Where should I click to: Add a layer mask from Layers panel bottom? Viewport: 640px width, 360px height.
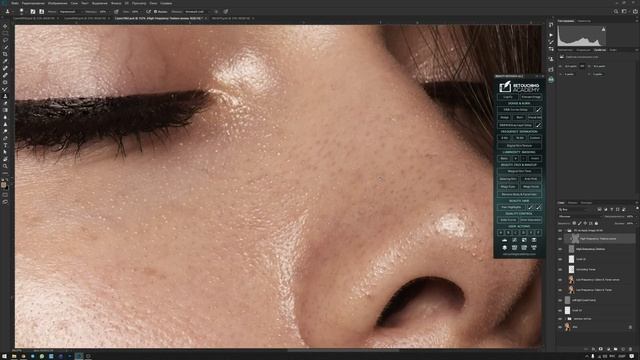pyautogui.click(x=601, y=349)
